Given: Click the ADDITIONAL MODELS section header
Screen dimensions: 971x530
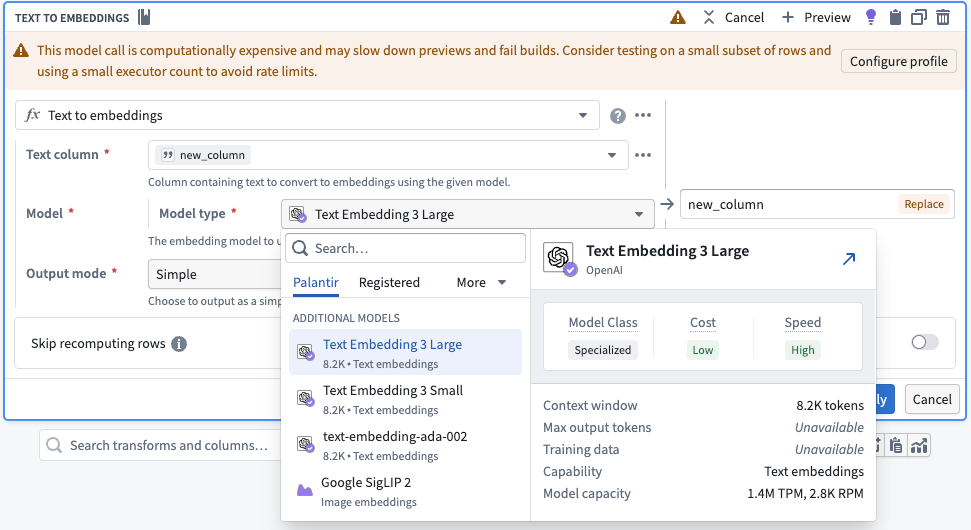Looking at the screenshot, I should click(346, 318).
